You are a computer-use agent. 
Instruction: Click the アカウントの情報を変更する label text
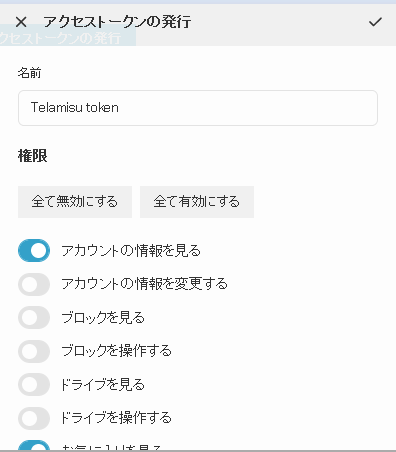click(x=144, y=284)
